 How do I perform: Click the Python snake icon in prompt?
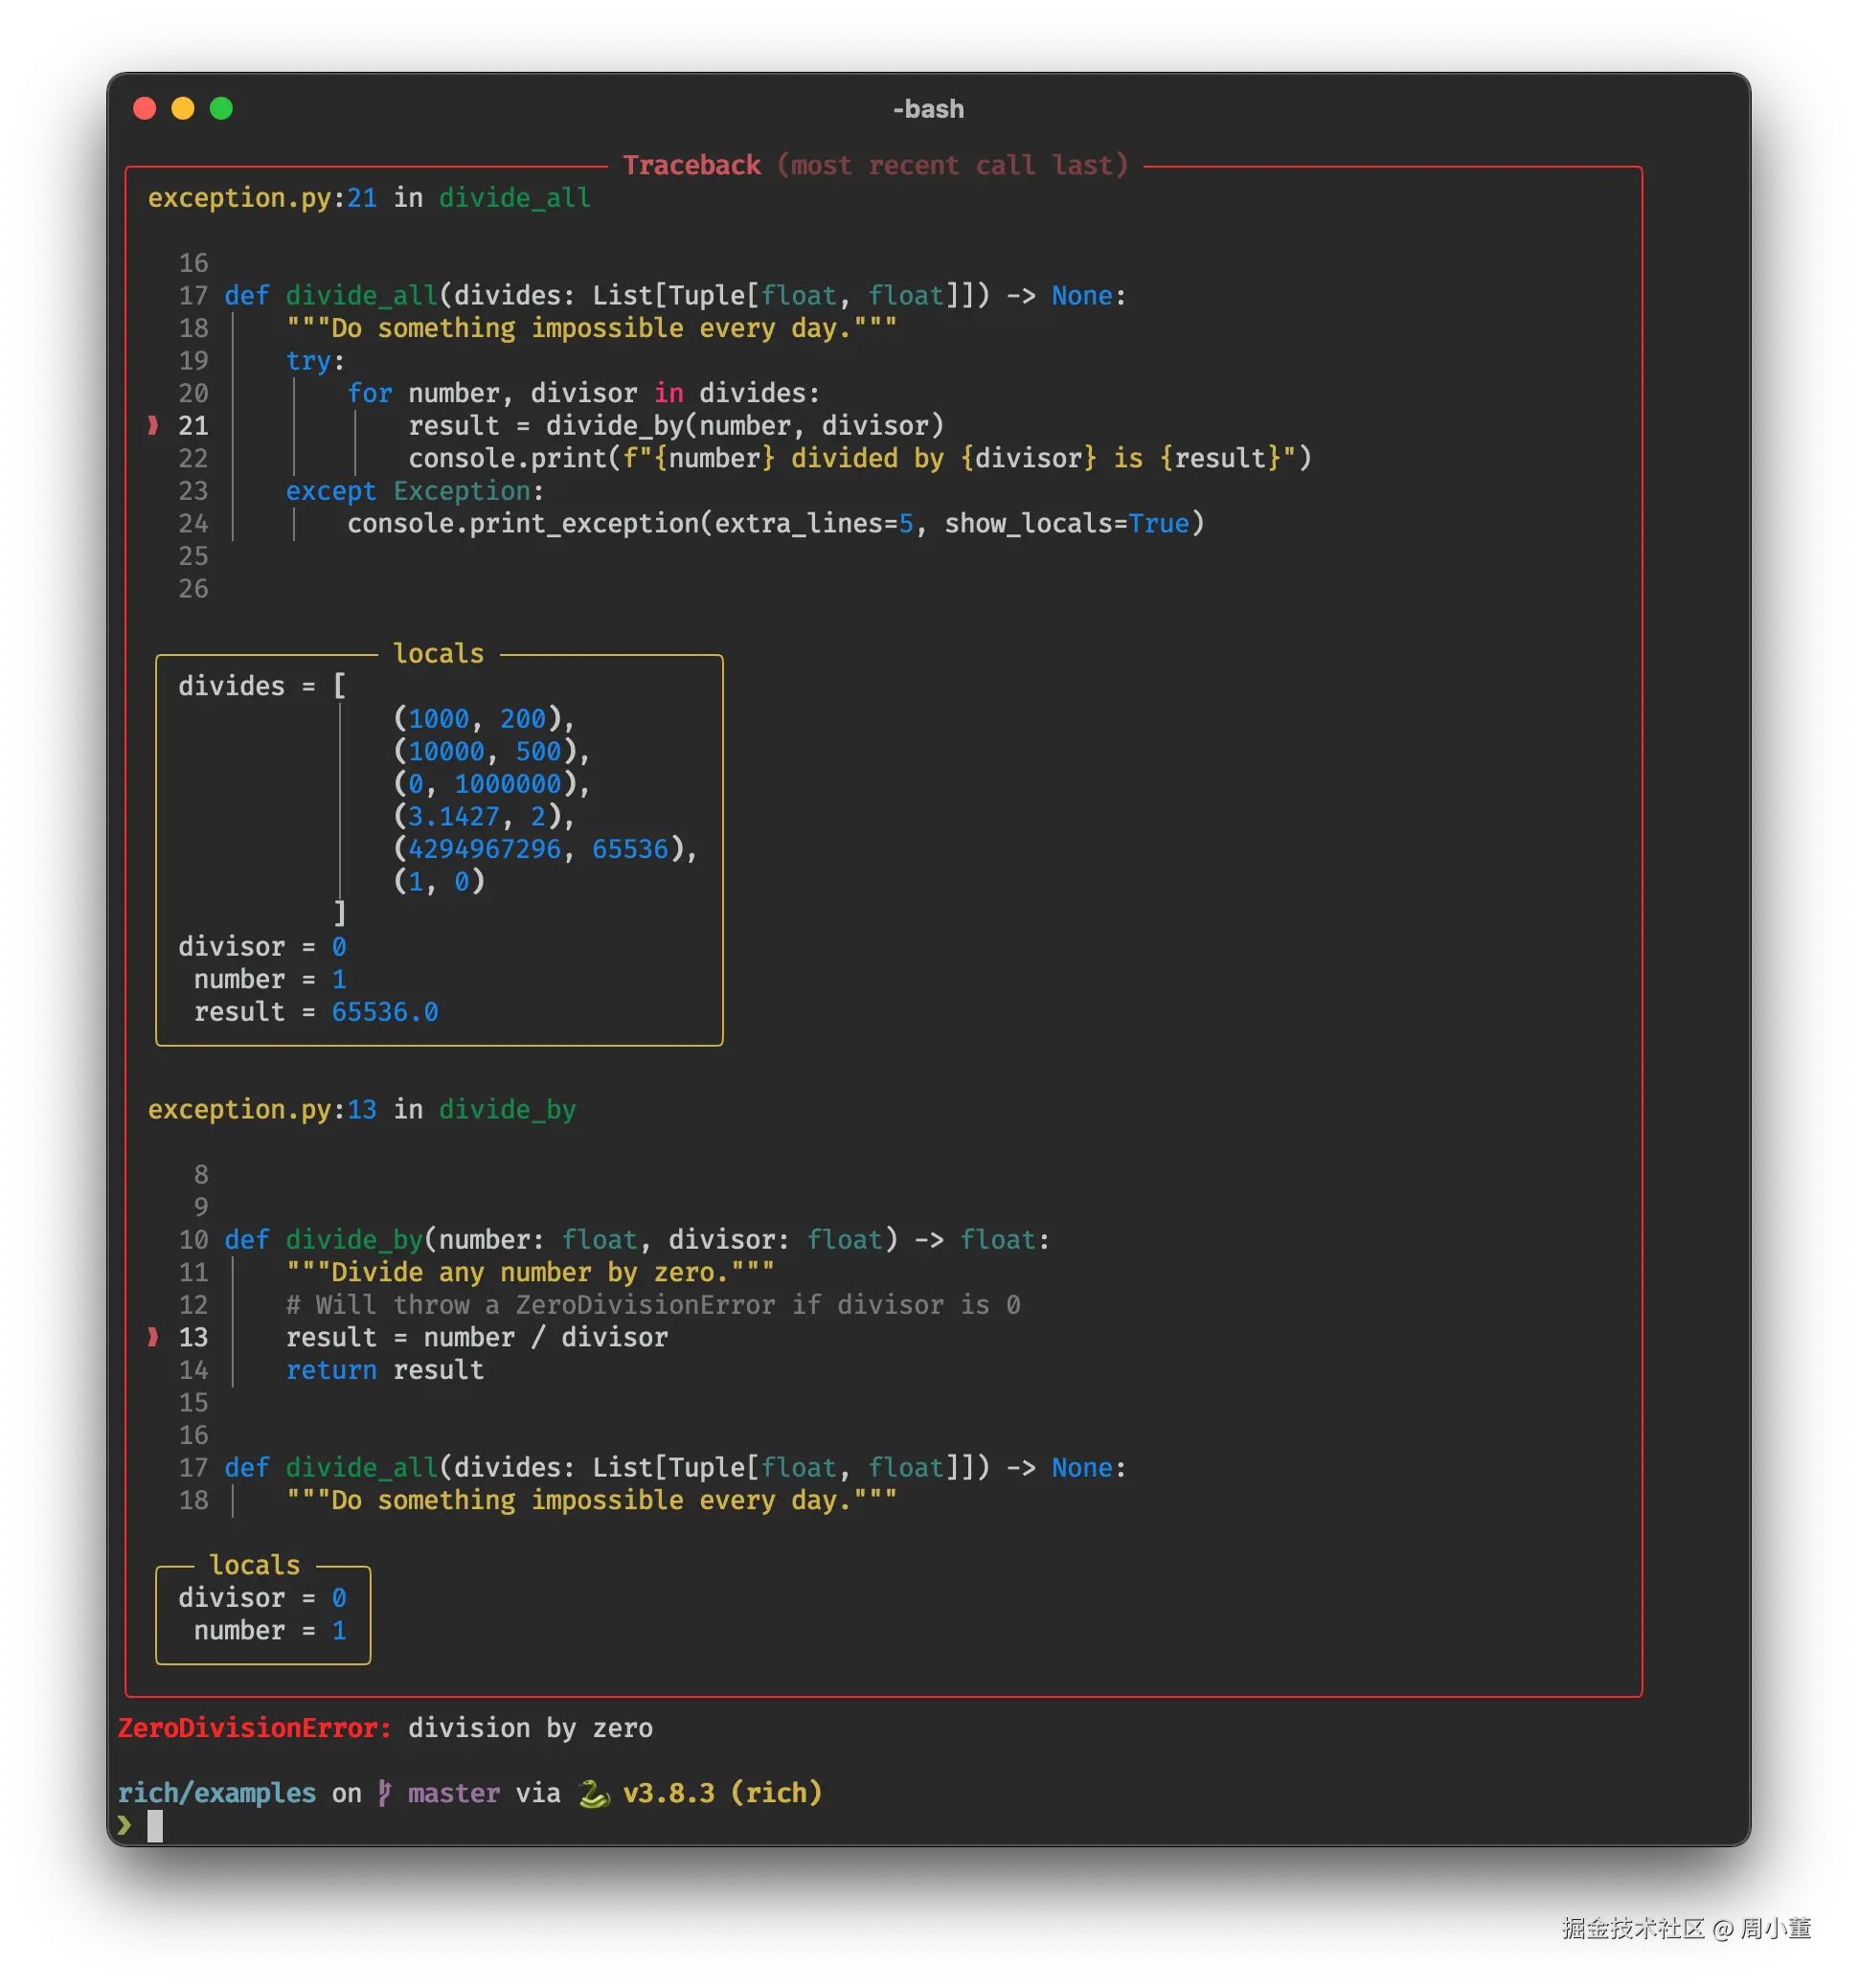coord(593,1794)
